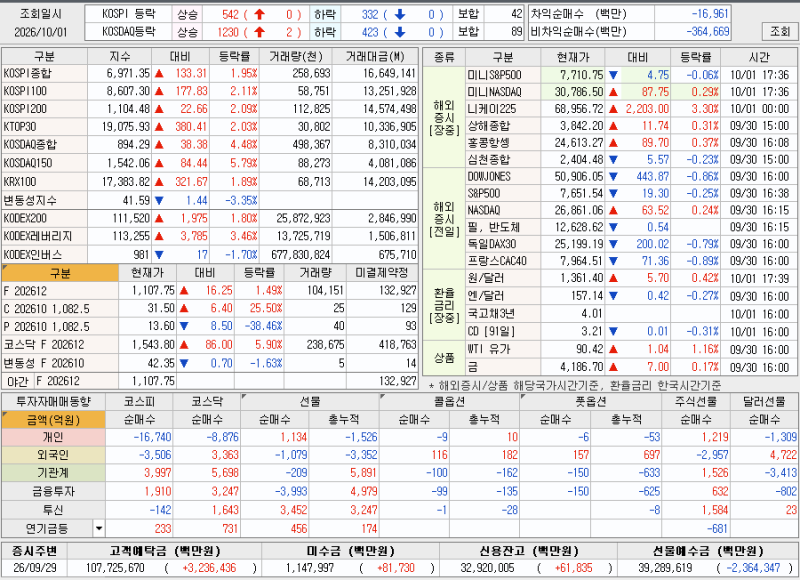Screen dimensions: 800x580
Task: Click the 선물 column header in investor table
Action: pyautogui.click(x=310, y=402)
